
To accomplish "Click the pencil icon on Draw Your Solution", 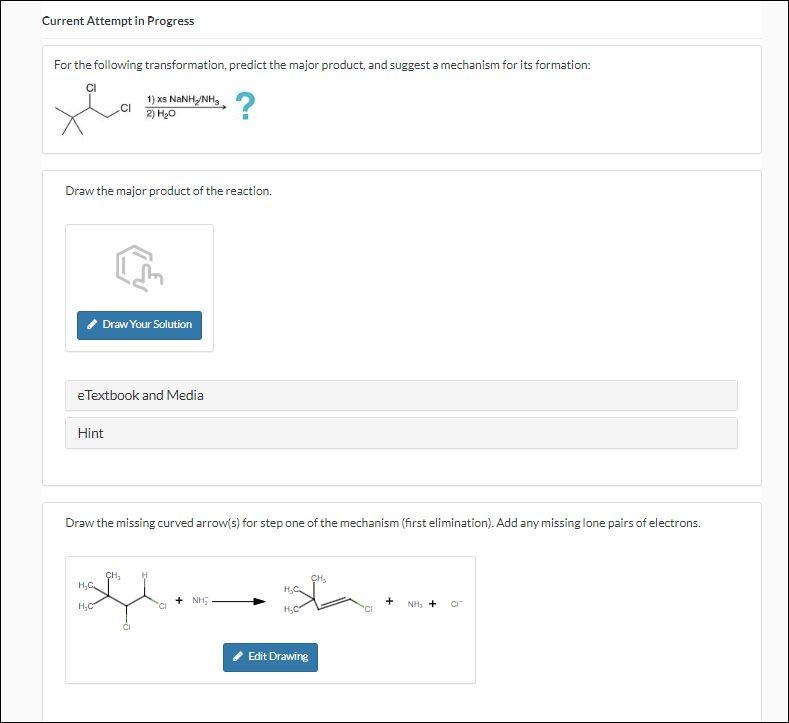I will click(92, 325).
